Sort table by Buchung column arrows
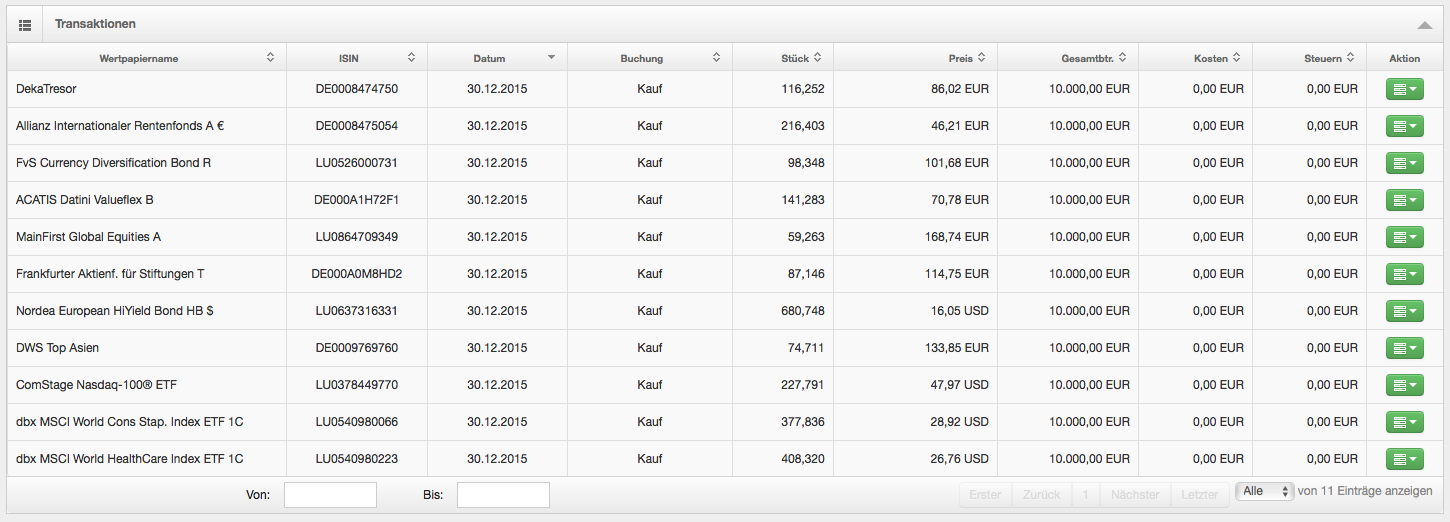Screen dimensions: 1450x522 (x=716, y=58)
